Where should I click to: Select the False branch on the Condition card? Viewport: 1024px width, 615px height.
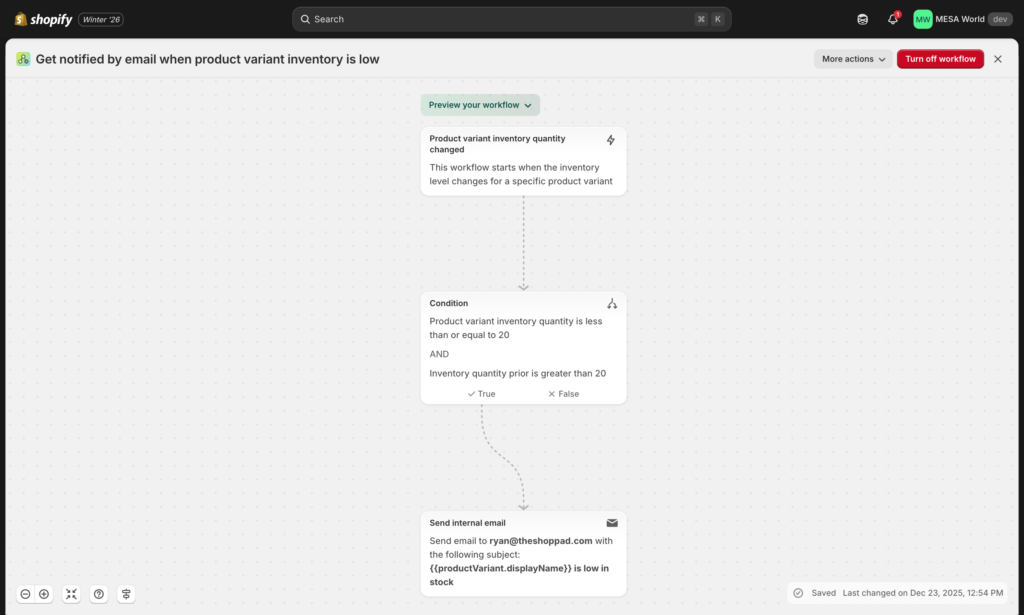(x=561, y=393)
